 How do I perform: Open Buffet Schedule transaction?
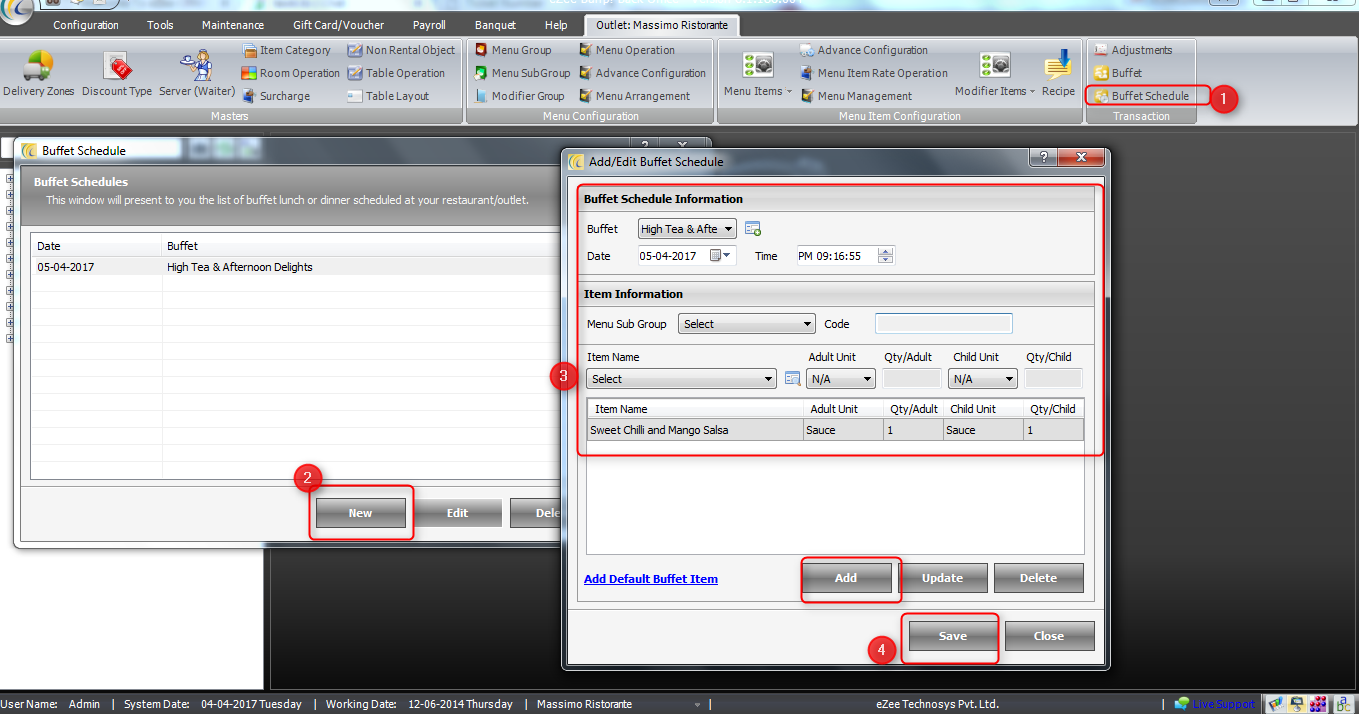tap(1141, 96)
